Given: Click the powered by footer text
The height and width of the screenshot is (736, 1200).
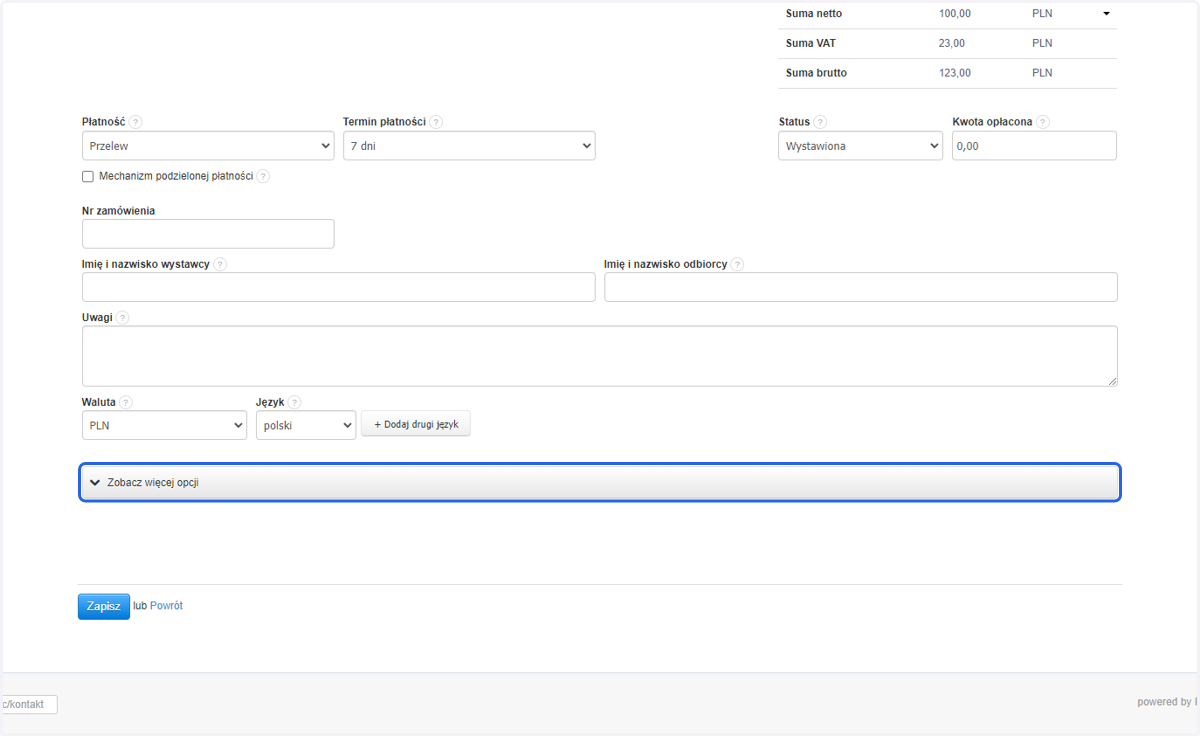Looking at the screenshot, I should (1167, 702).
